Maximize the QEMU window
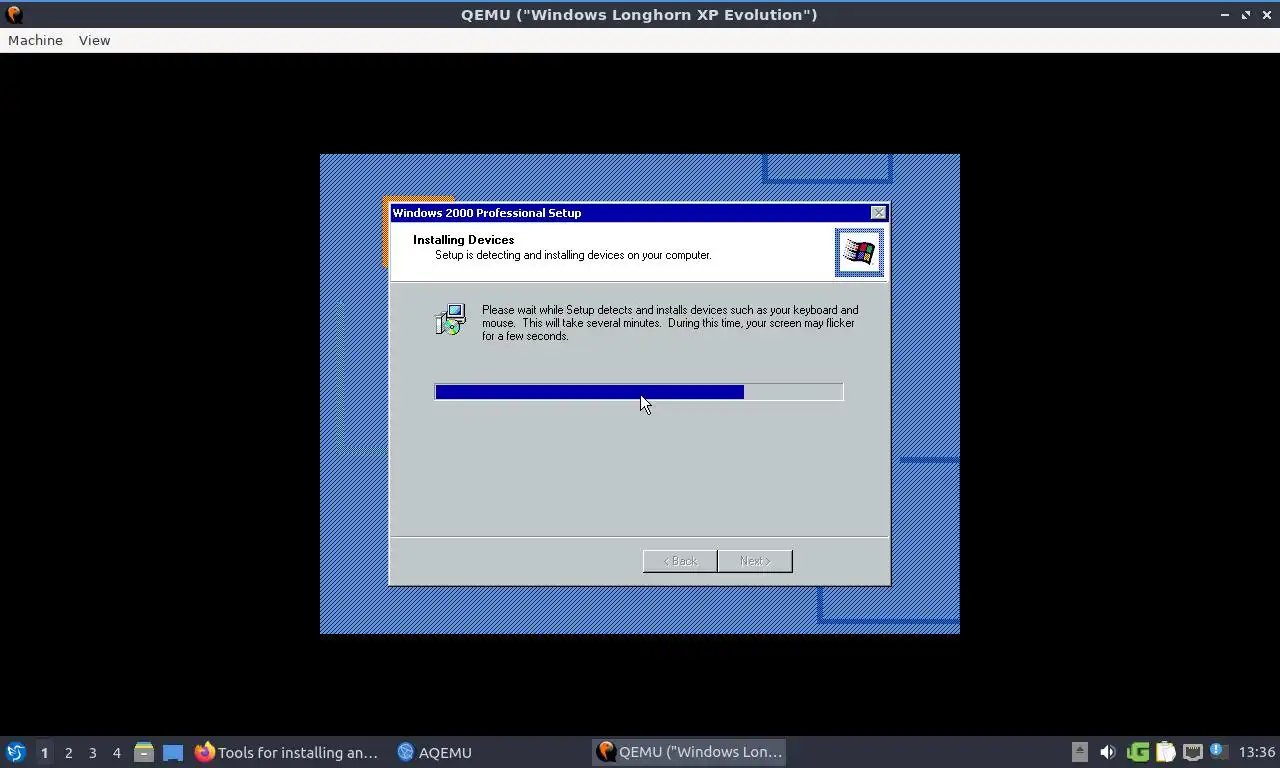The width and height of the screenshot is (1280, 768). pos(1246,15)
